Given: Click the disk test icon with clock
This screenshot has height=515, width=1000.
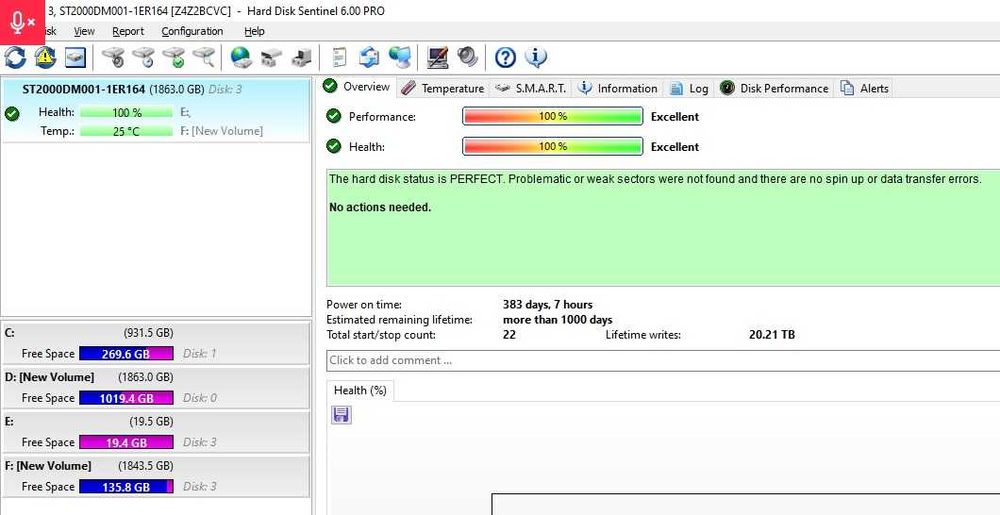Looking at the screenshot, I should click(143, 57).
